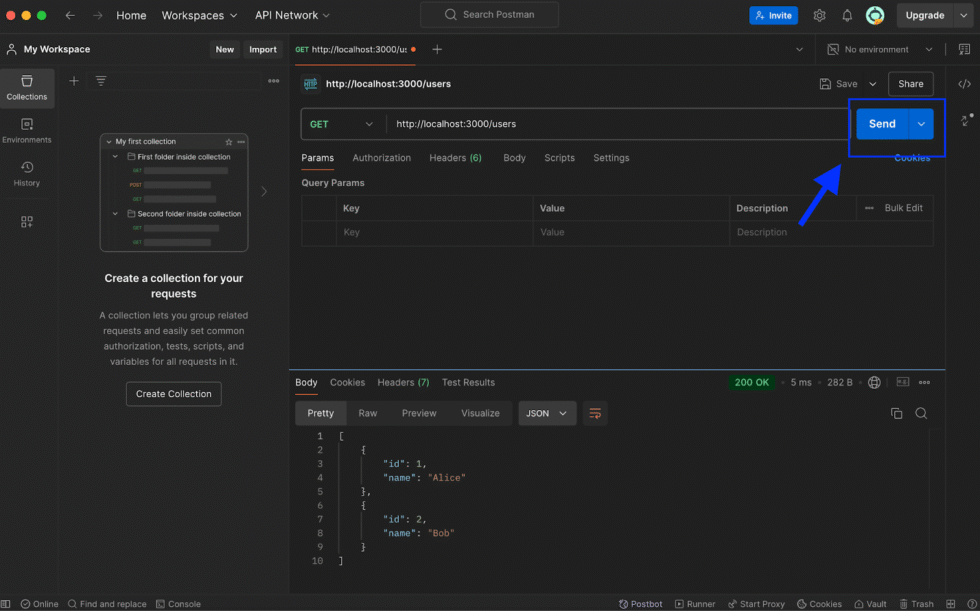Switch to the Scripts tab

(x=559, y=158)
